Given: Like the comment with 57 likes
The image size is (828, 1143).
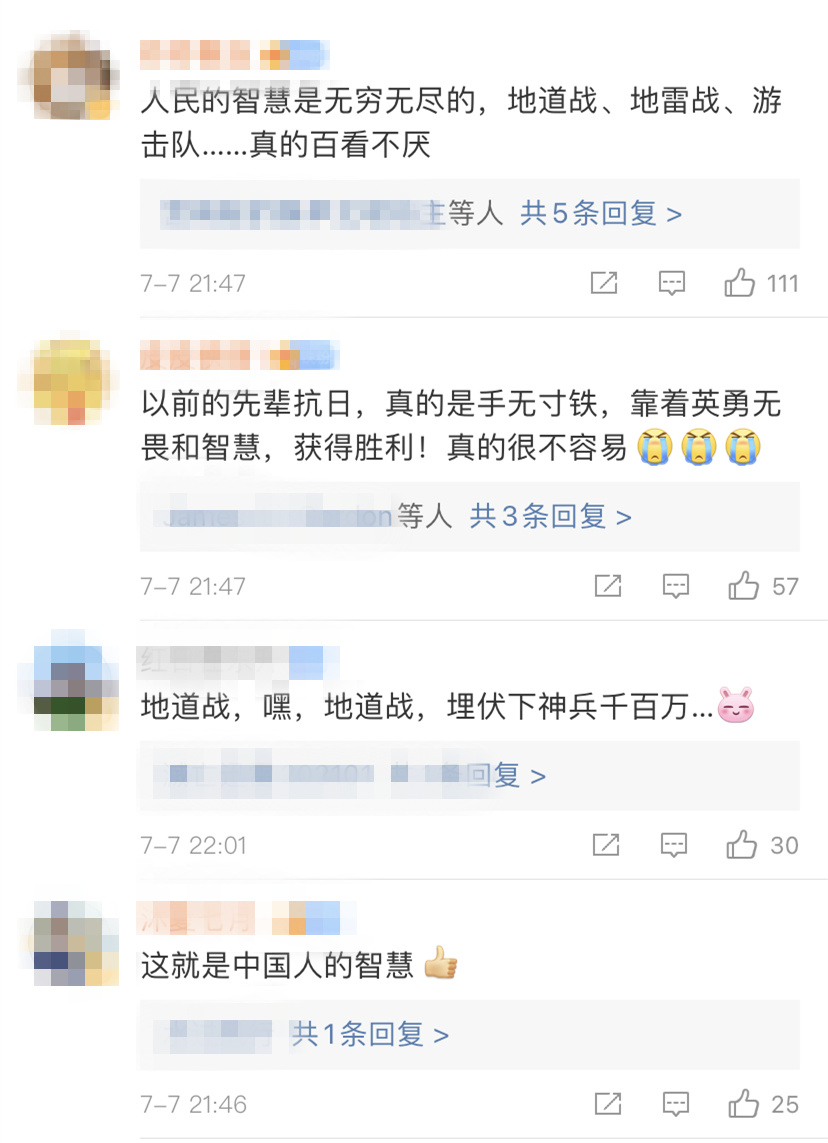Looking at the screenshot, I should coord(743,585).
